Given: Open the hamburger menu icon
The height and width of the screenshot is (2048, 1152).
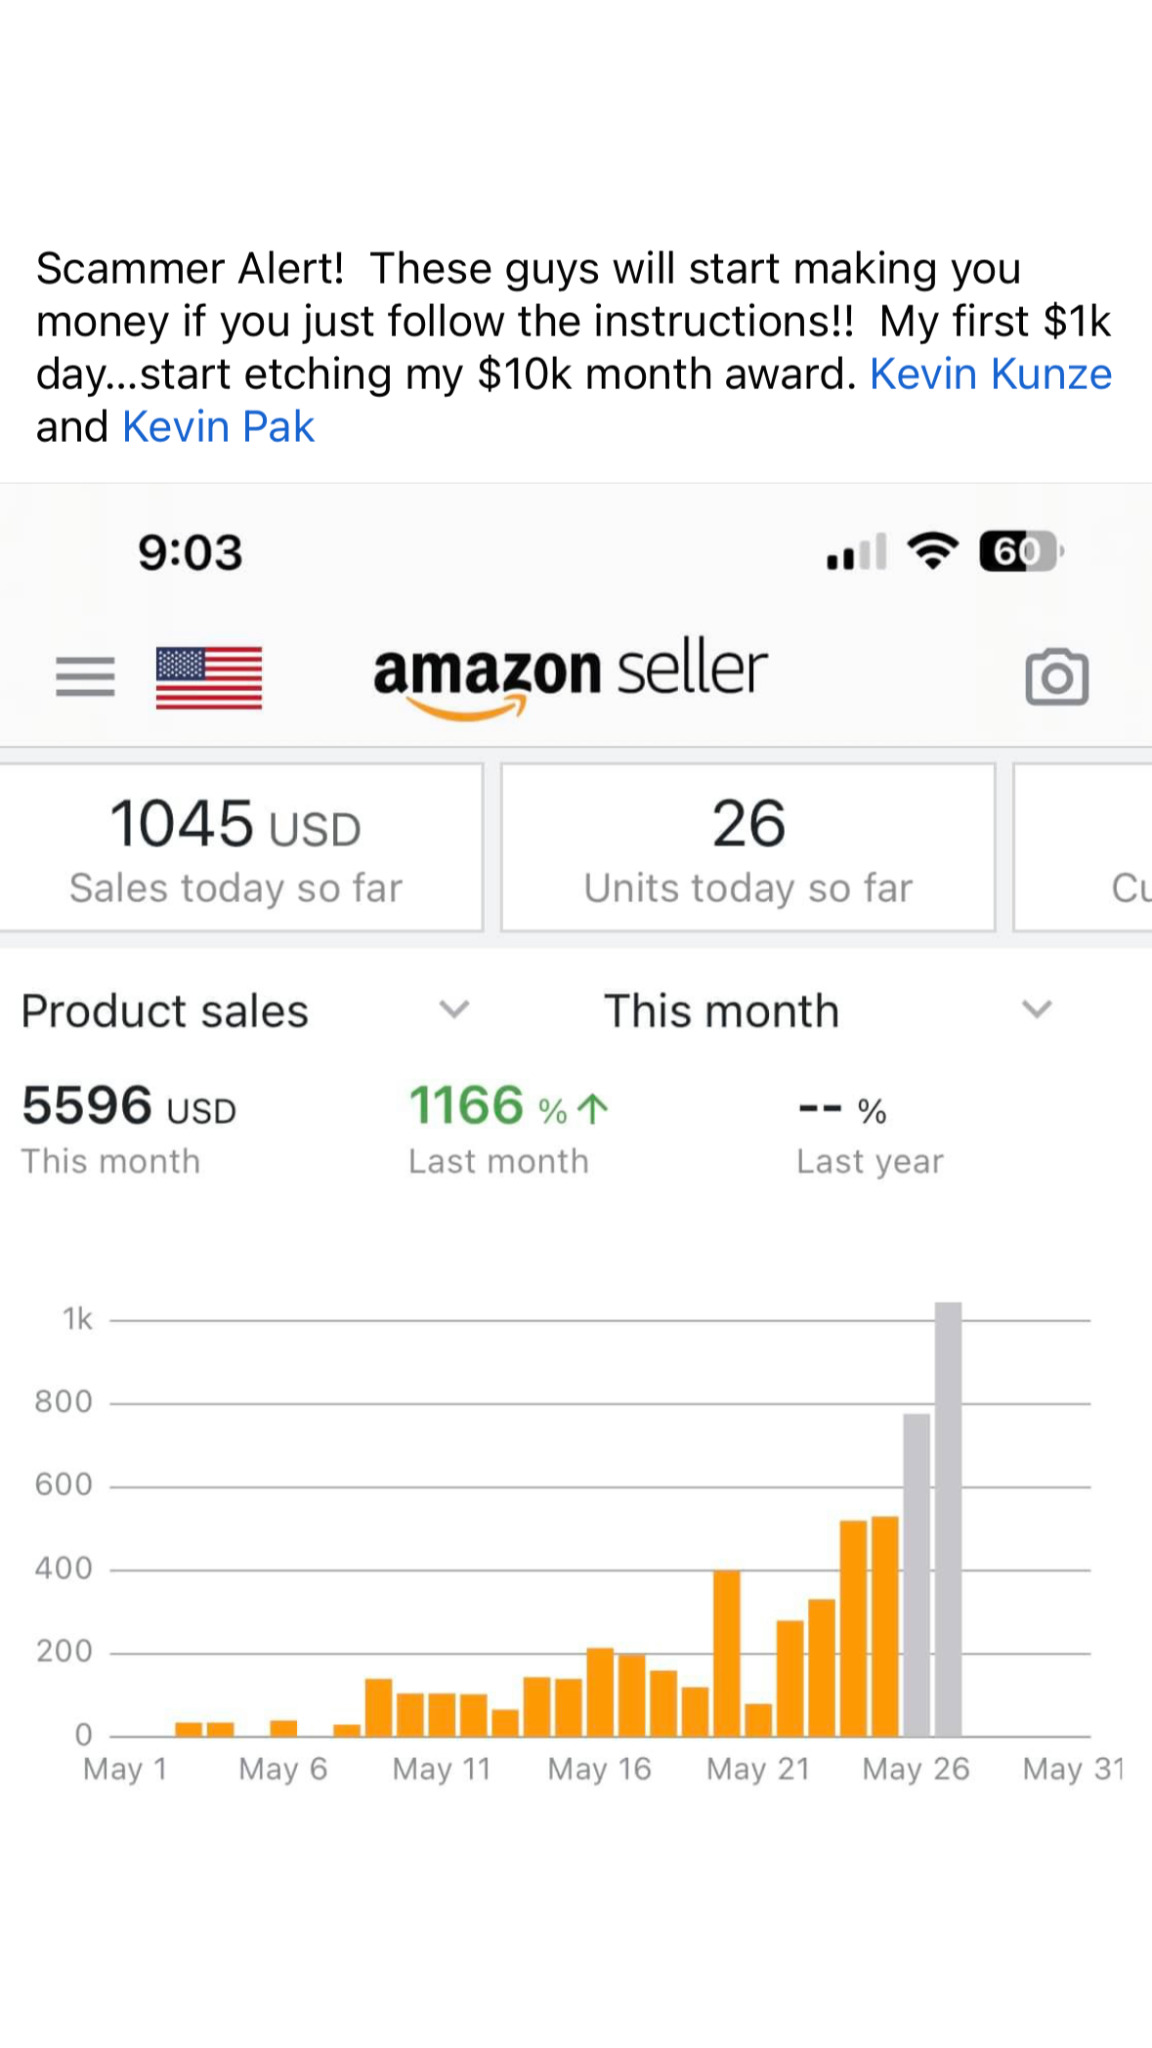Looking at the screenshot, I should (85, 677).
